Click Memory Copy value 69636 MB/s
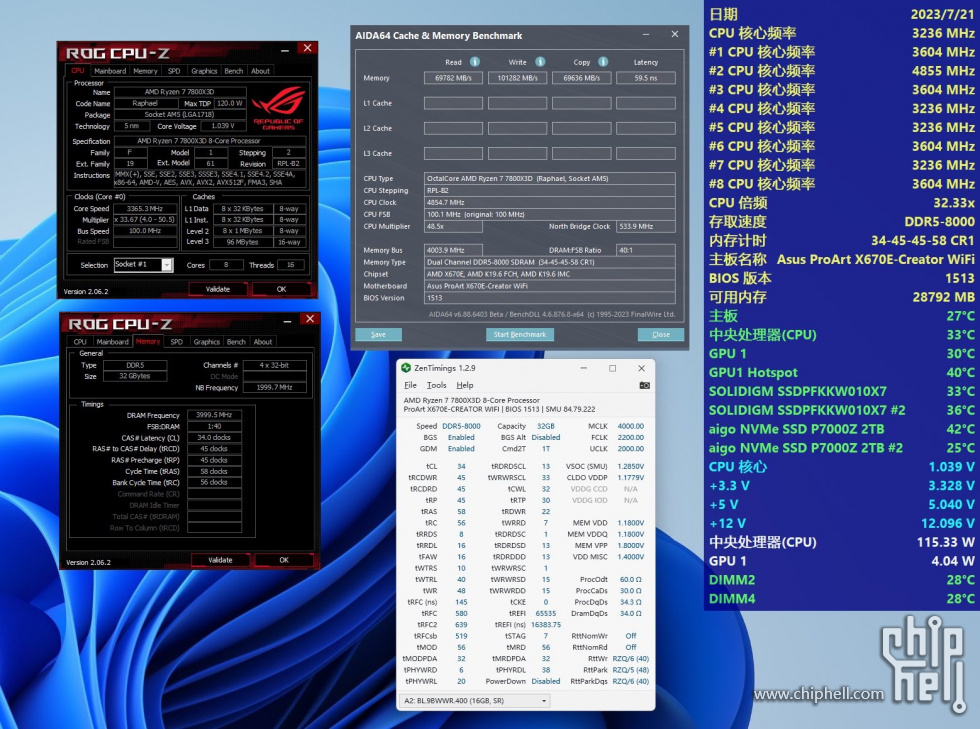The height and width of the screenshot is (729, 980). [581, 78]
